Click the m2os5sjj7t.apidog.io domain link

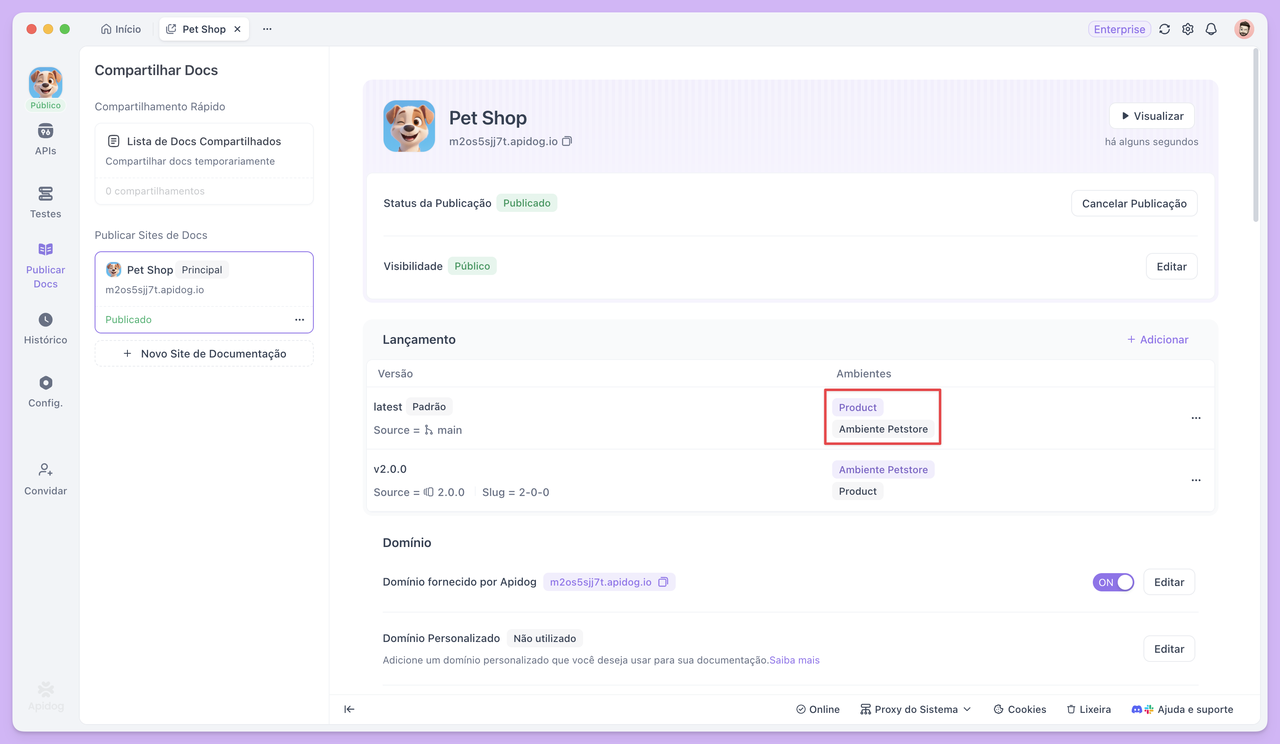(x=601, y=582)
